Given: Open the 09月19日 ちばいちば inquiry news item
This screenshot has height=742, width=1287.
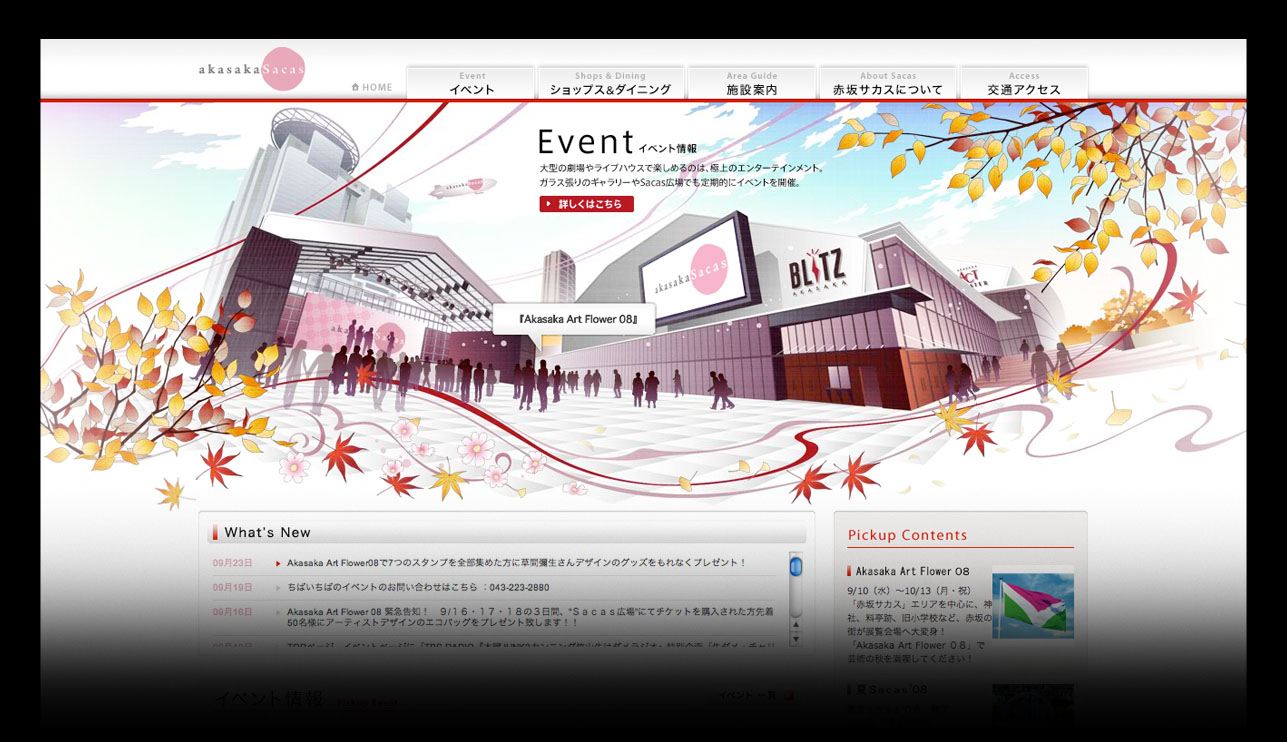Looking at the screenshot, I should click(418, 587).
